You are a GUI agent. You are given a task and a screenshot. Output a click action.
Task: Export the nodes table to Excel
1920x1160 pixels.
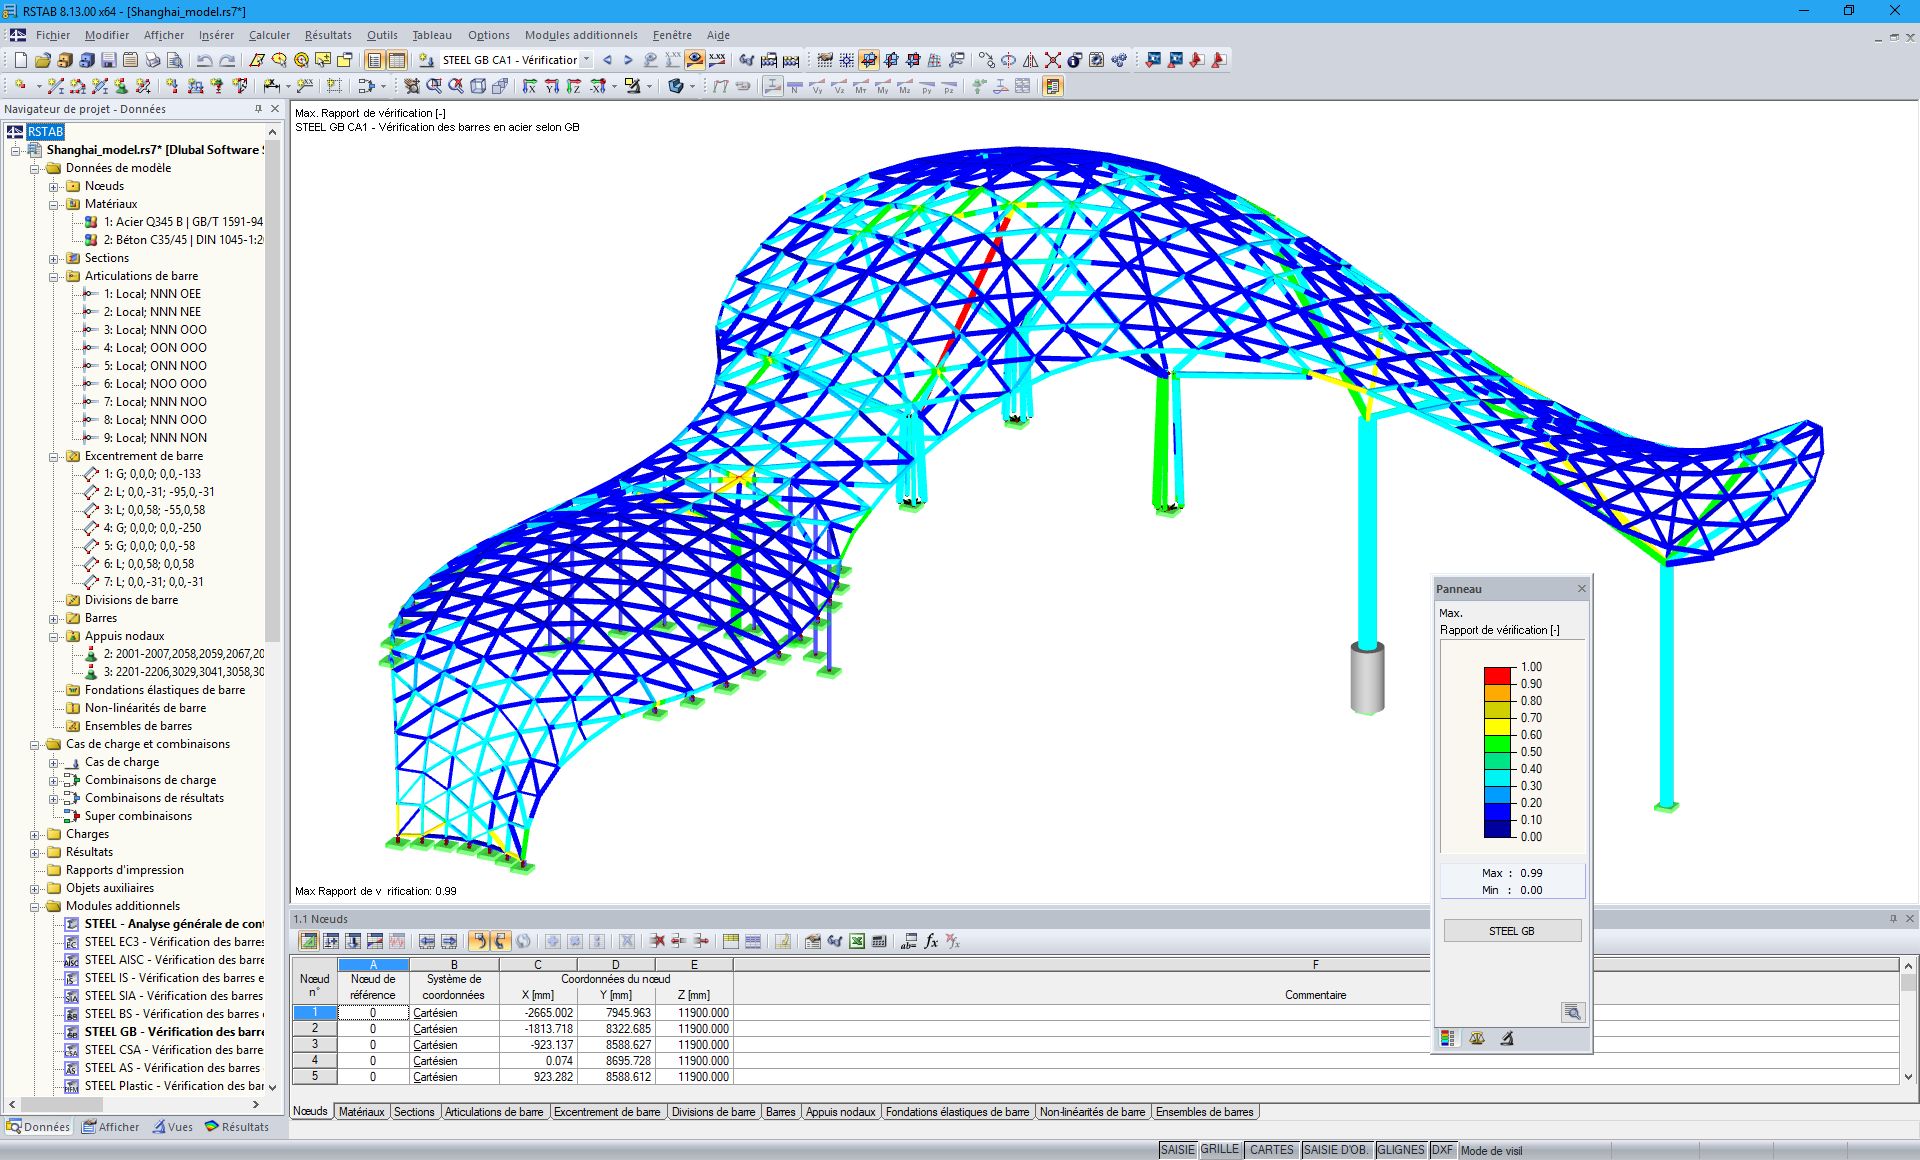[x=856, y=941]
